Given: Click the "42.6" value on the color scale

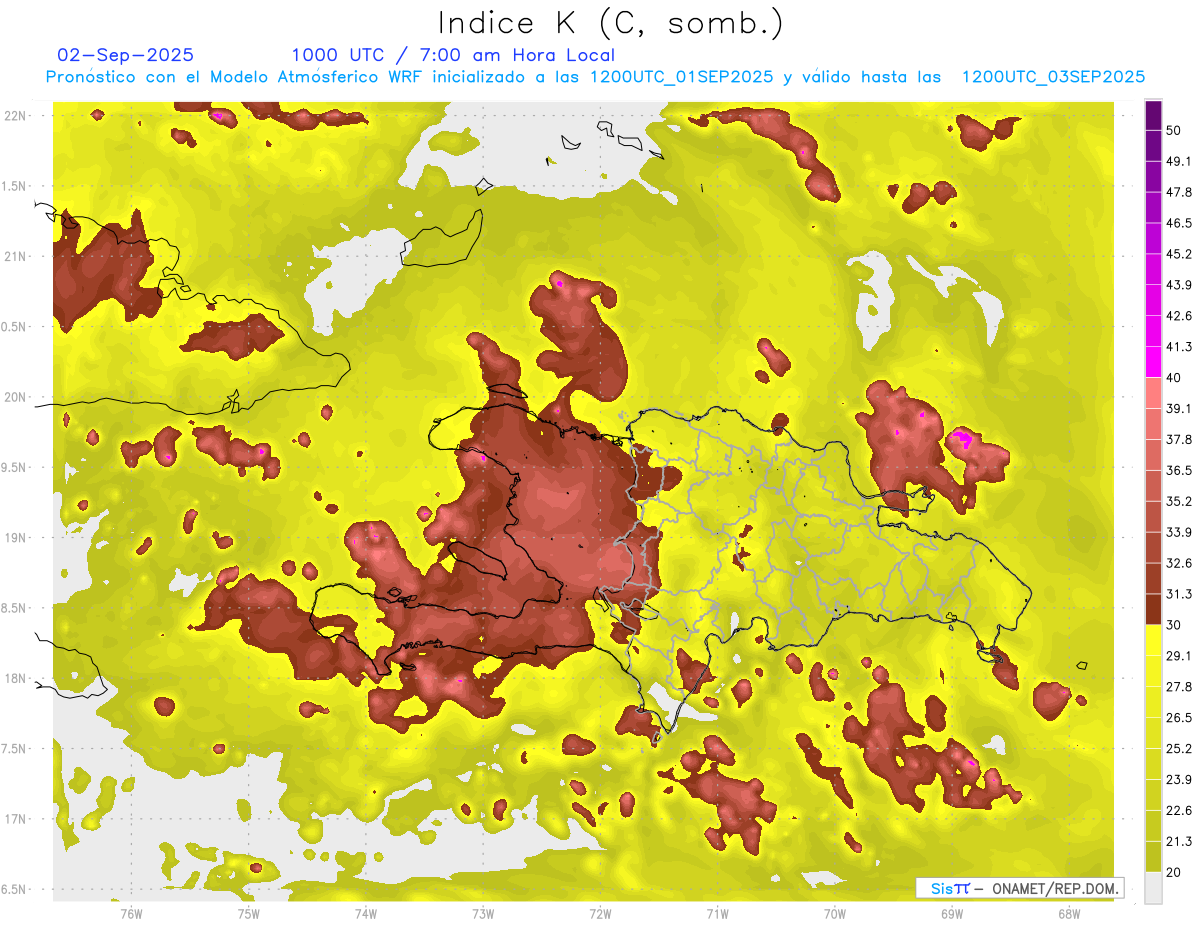Looking at the screenshot, I should (1180, 316).
